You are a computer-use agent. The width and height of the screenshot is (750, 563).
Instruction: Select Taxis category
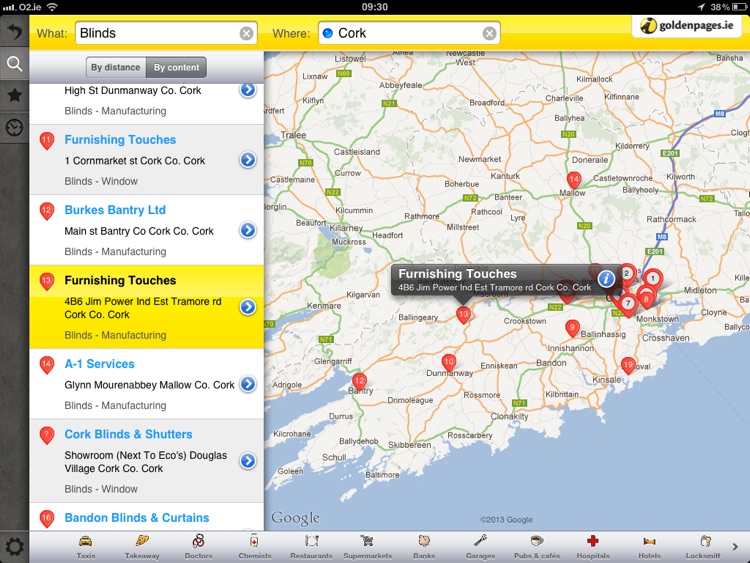pos(86,547)
